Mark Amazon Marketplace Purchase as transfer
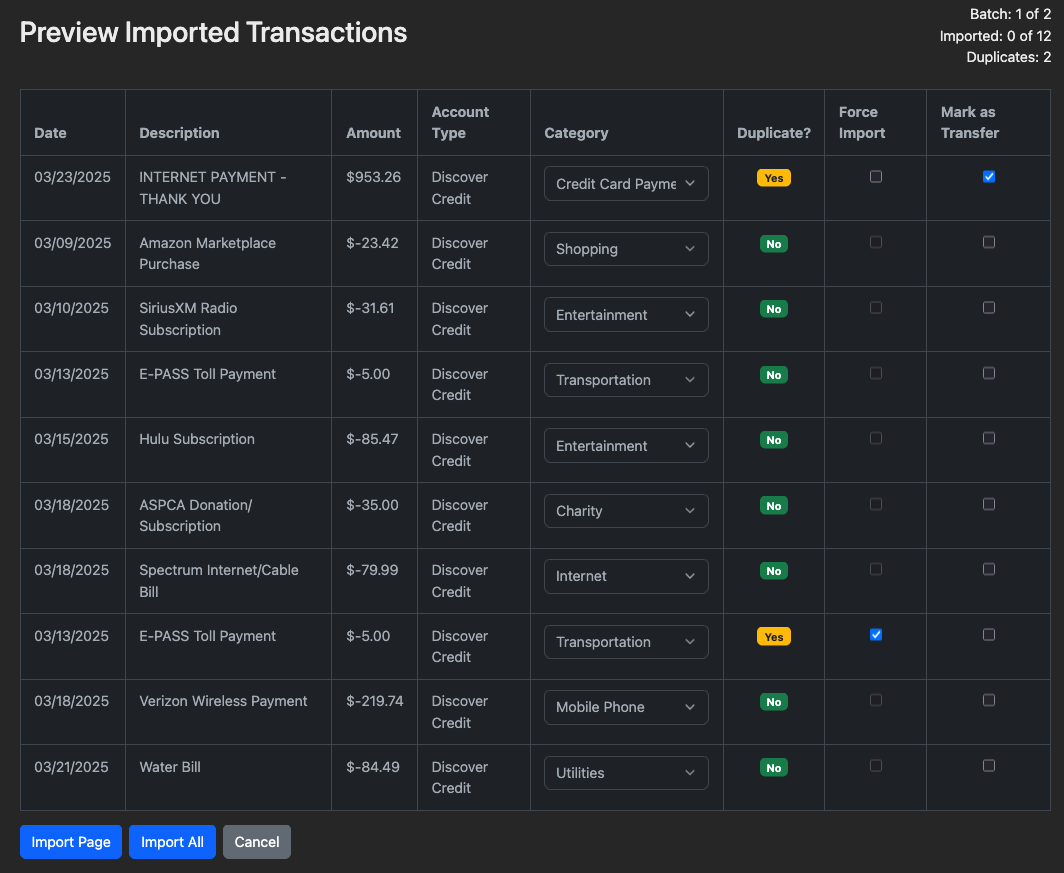Image resolution: width=1064 pixels, height=873 pixels. pos(989,242)
